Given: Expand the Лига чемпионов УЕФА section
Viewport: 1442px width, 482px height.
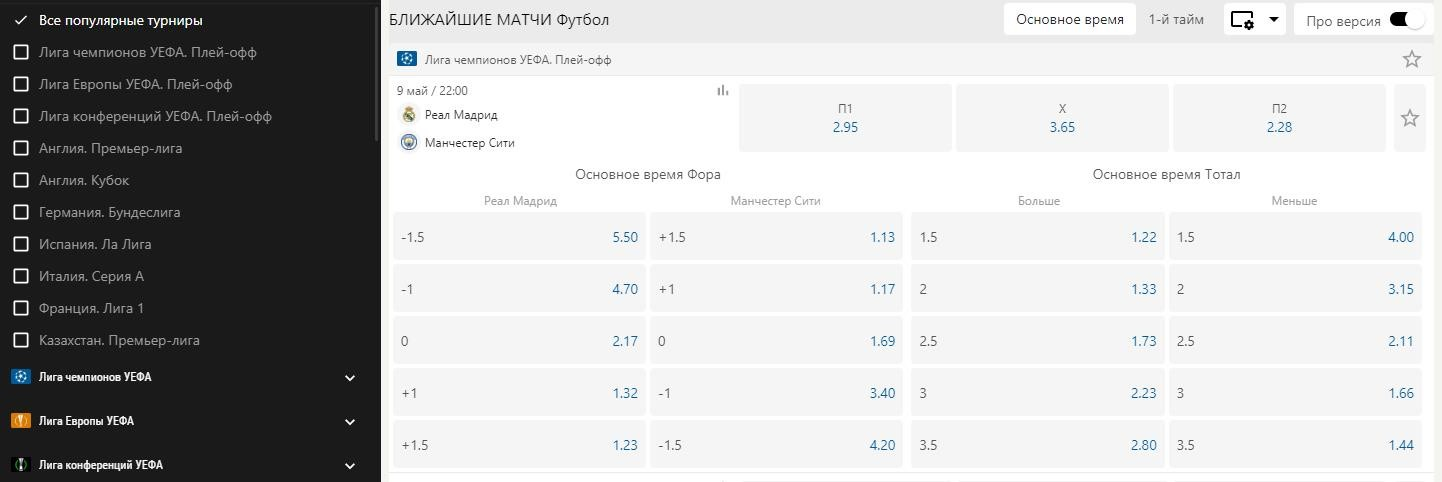Looking at the screenshot, I should tap(350, 377).
